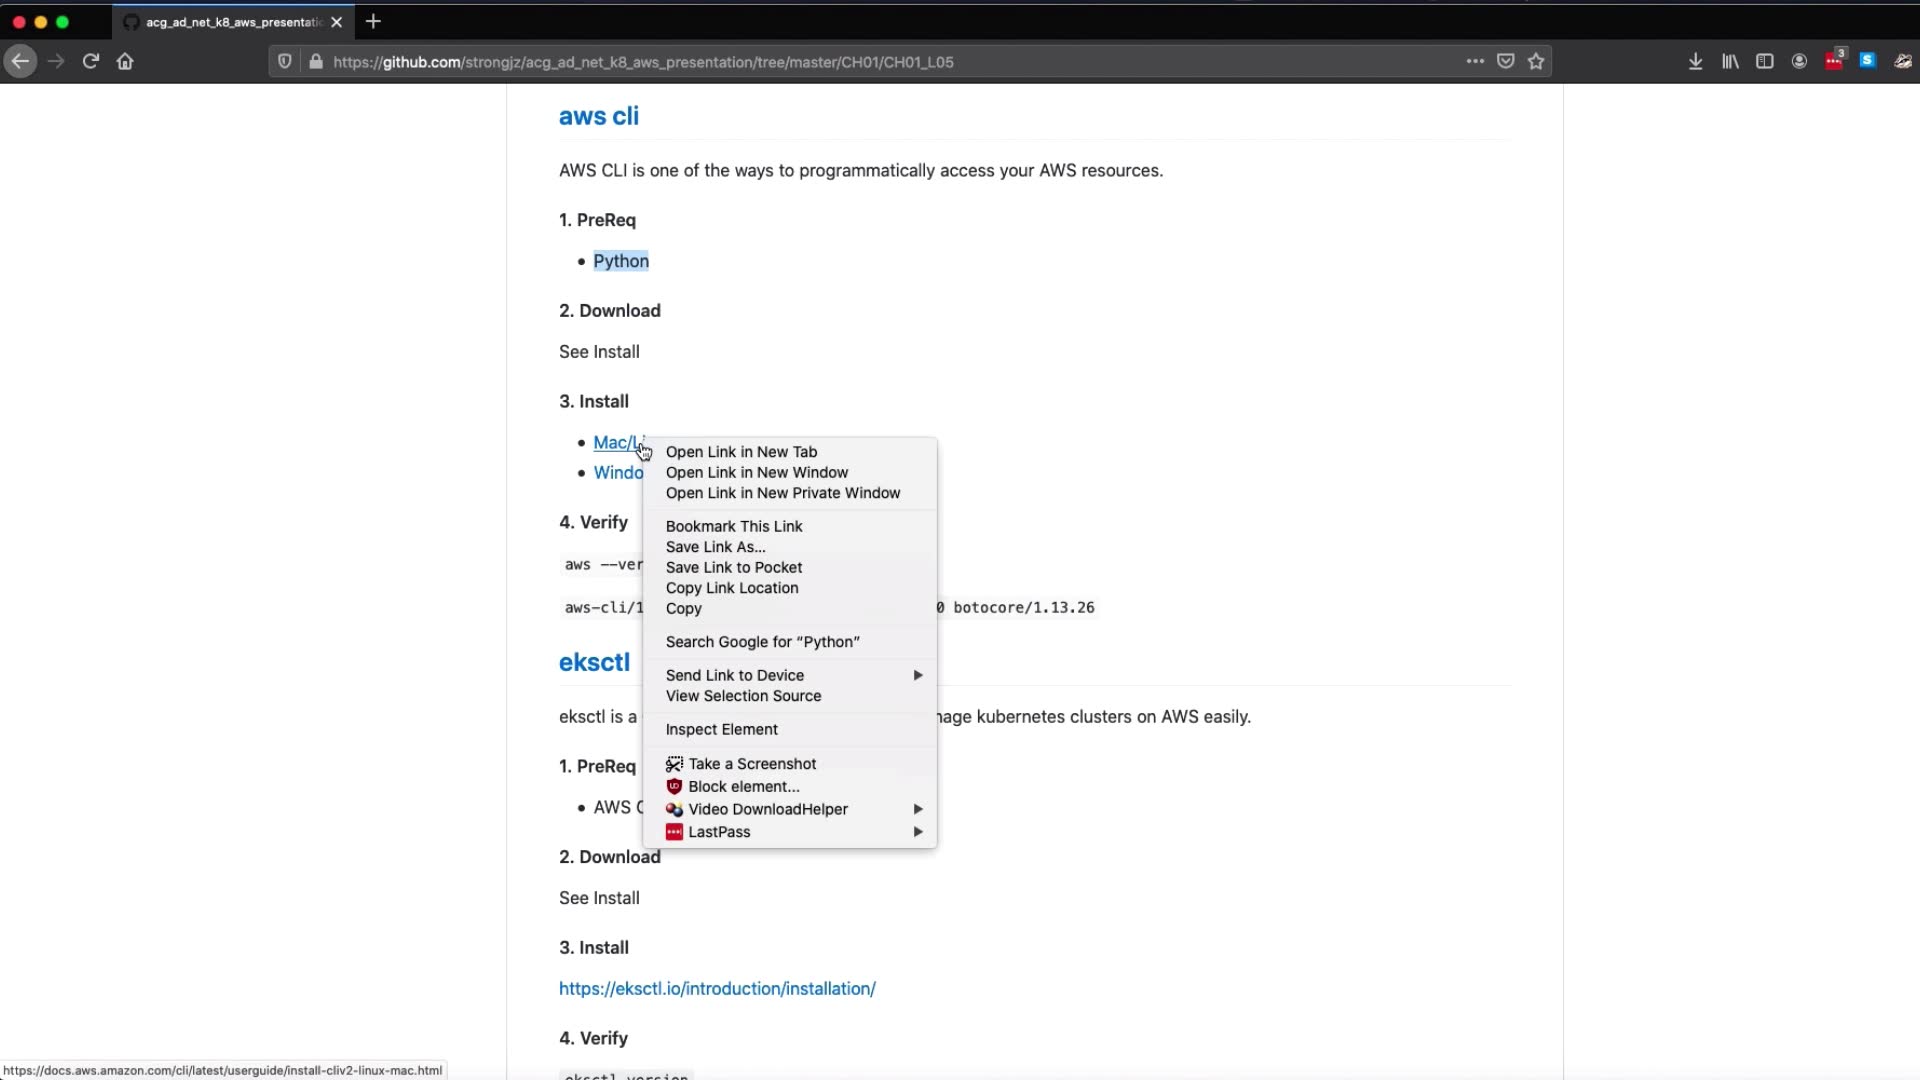The width and height of the screenshot is (1920, 1080).
Task: Open the Downloads arrow panel
Action: pyautogui.click(x=1695, y=61)
